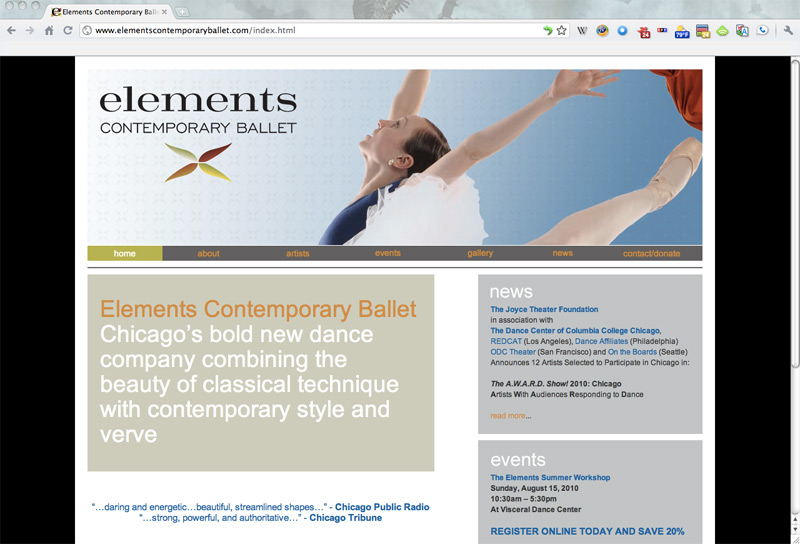This screenshot has width=800, height=544.
Task: Go to the browser home page icon
Action: 48,31
